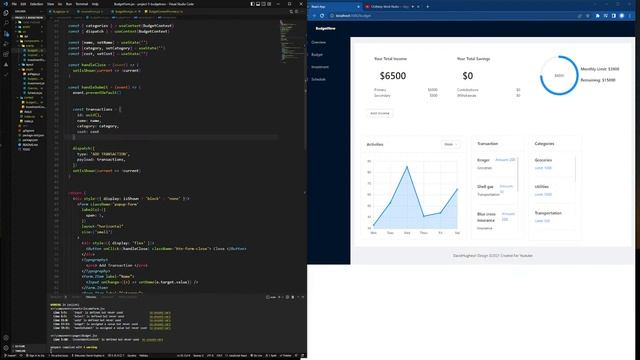
Task: Click the Add Income button
Action: (x=380, y=113)
